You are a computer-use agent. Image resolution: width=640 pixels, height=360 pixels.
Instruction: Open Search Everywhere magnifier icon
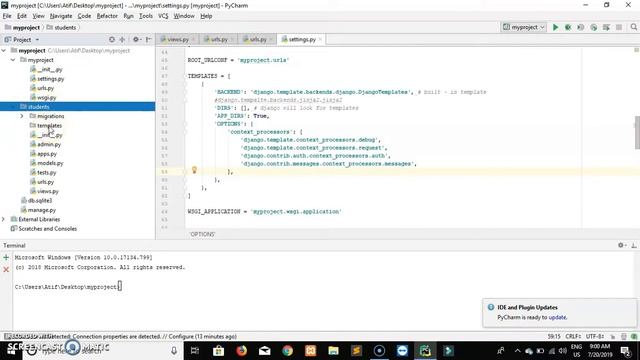[633, 27]
